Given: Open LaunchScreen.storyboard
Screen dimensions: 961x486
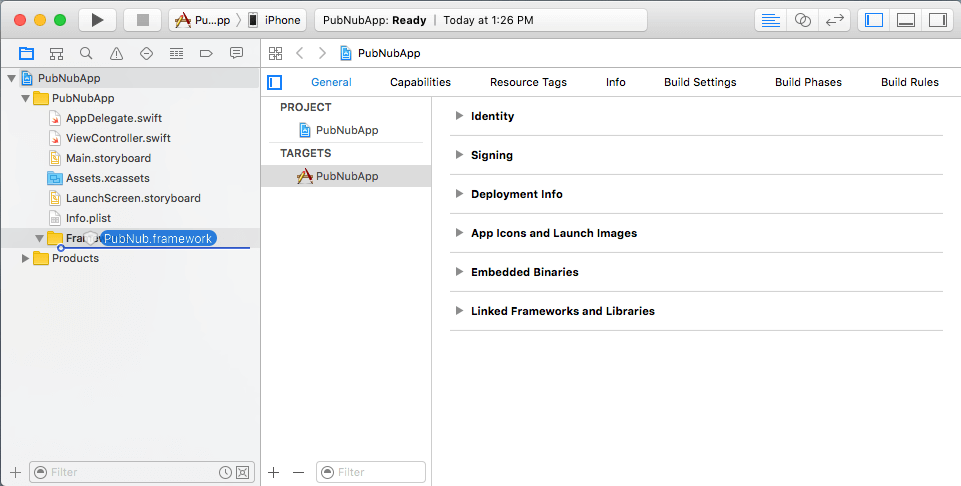Looking at the screenshot, I should tap(133, 199).
